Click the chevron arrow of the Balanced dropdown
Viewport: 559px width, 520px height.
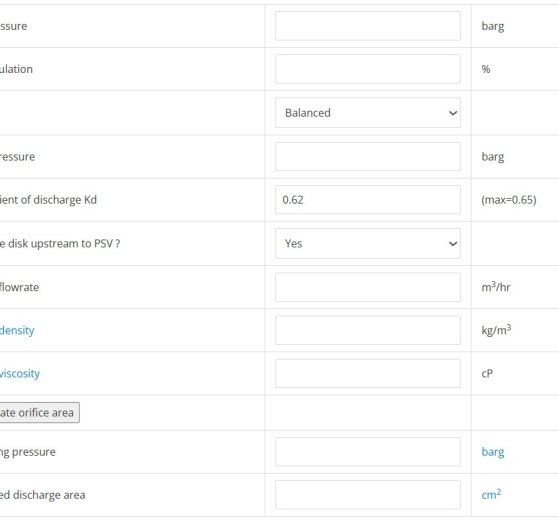click(453, 113)
